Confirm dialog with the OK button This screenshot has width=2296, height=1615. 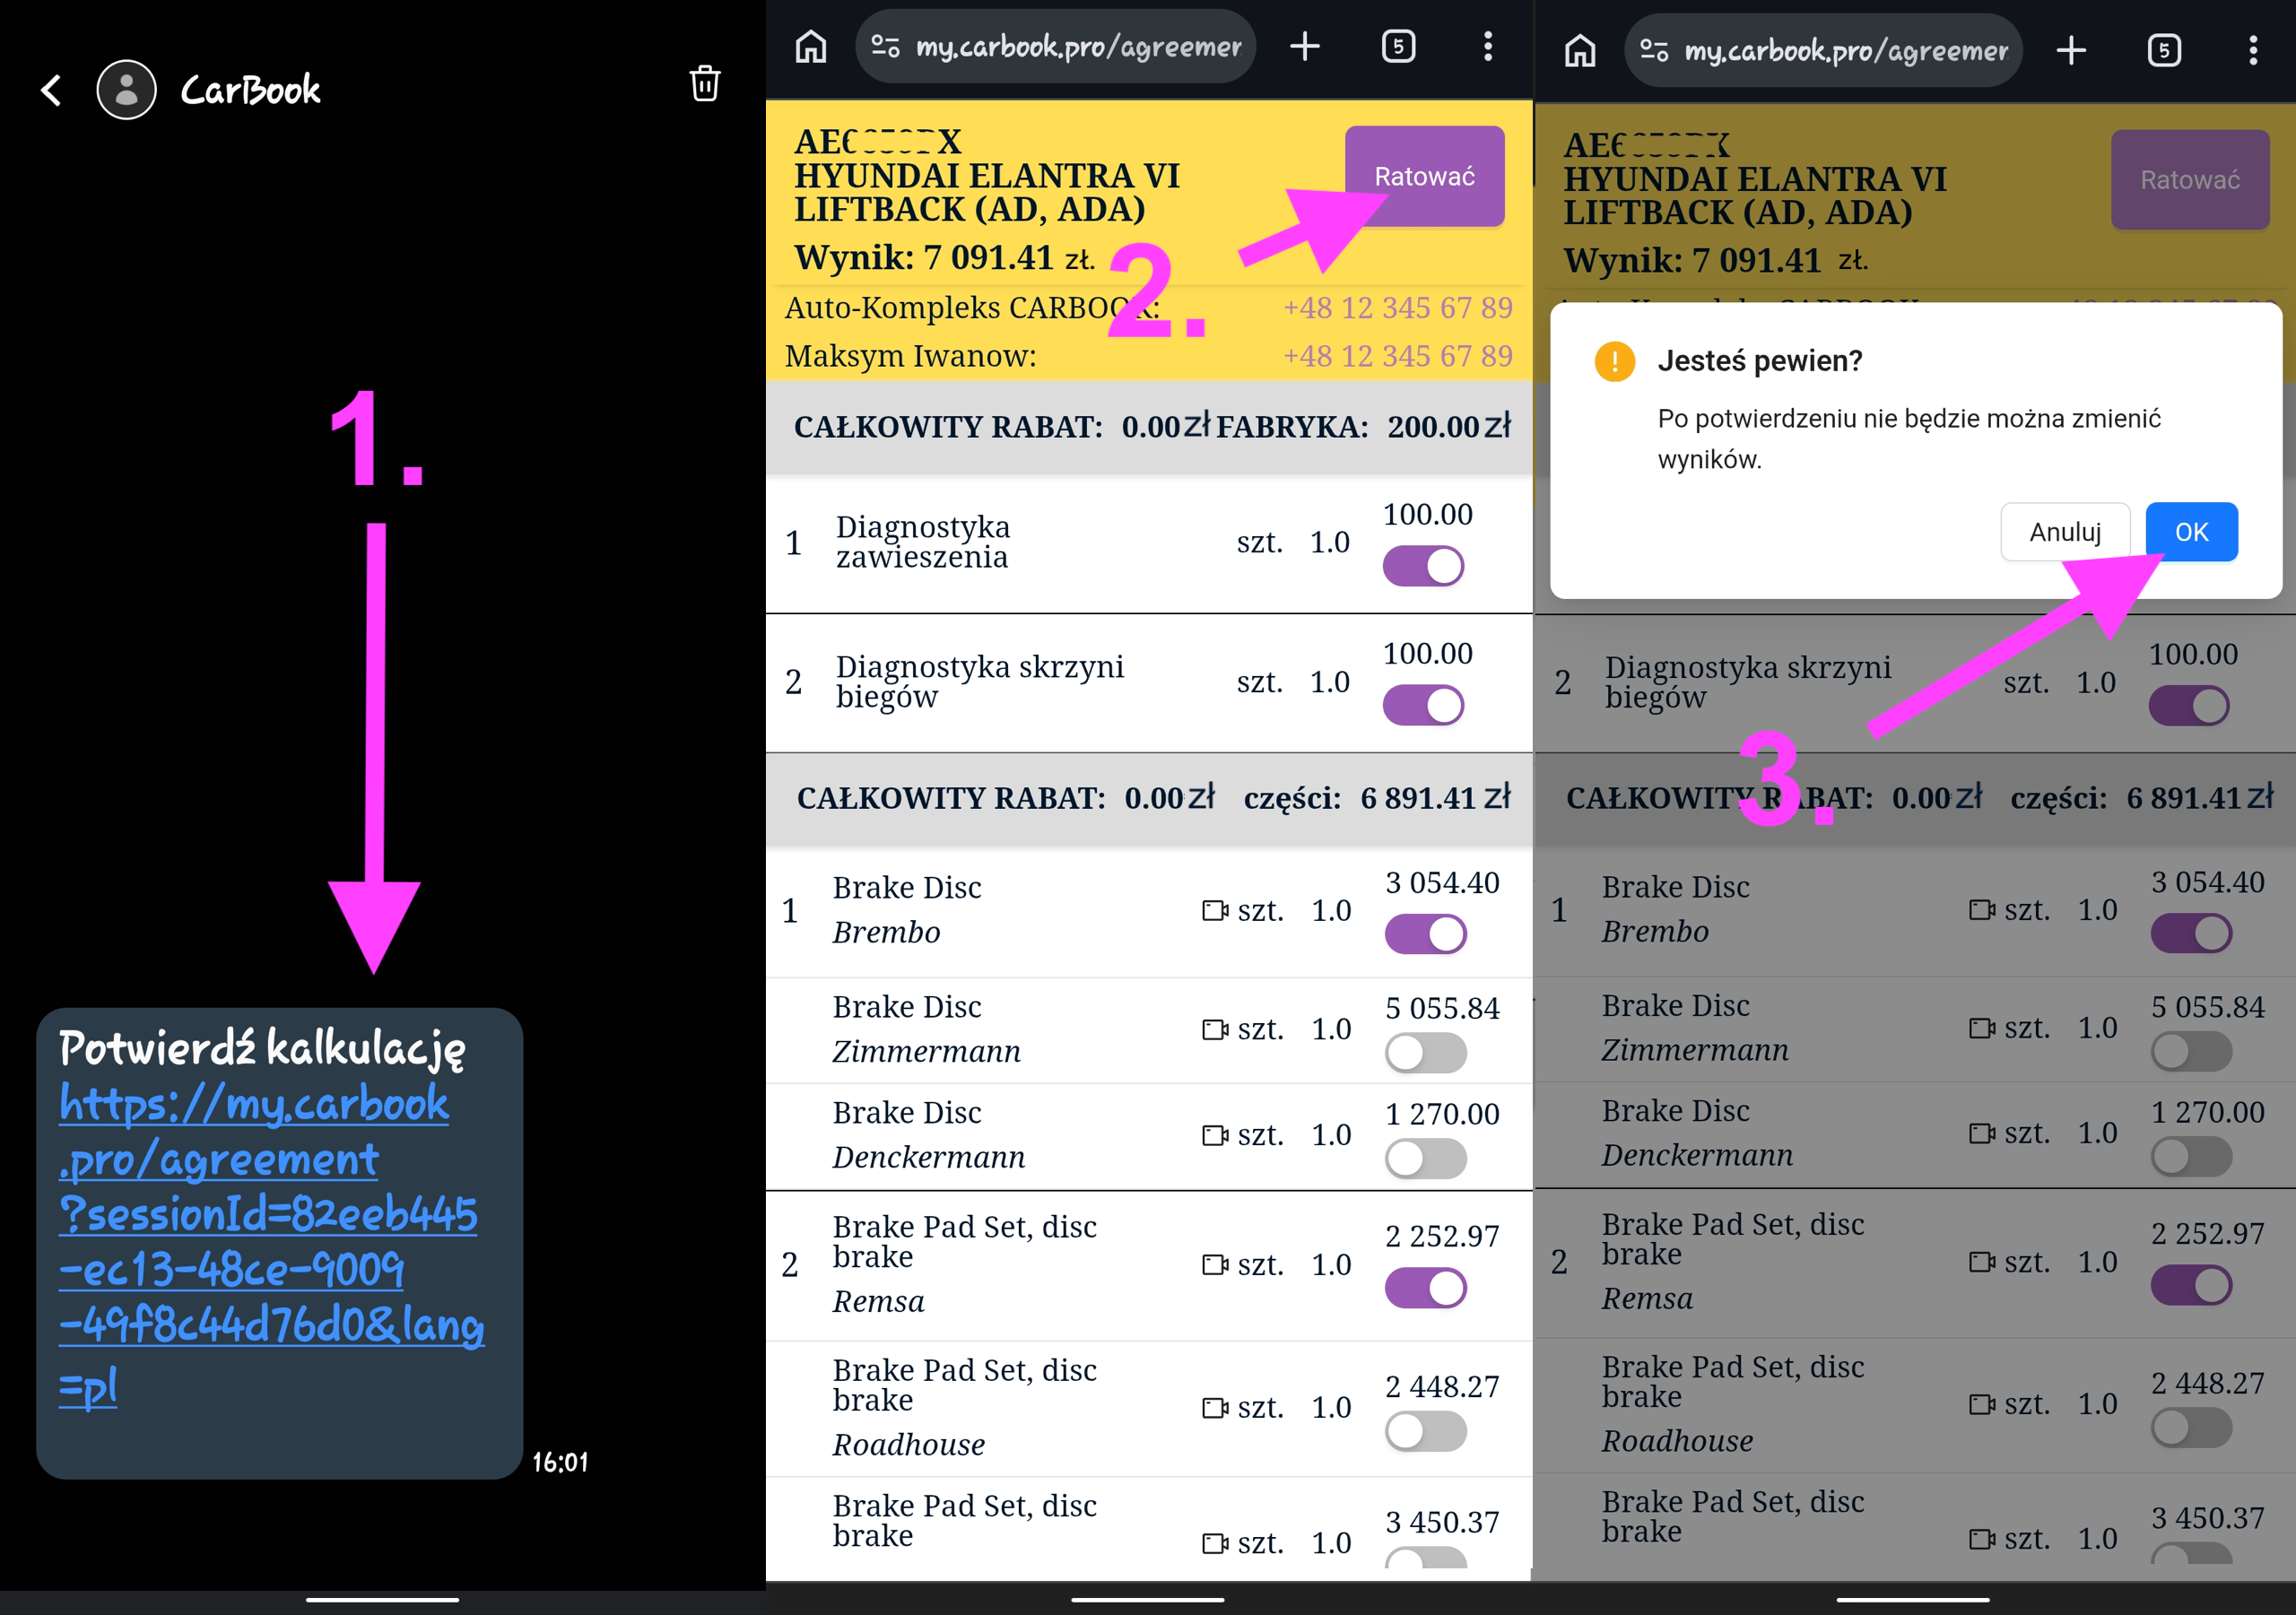(2191, 532)
